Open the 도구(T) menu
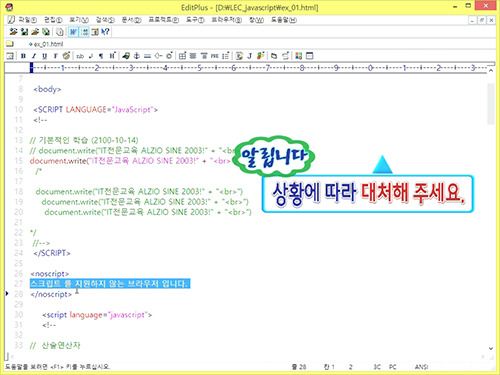The height and width of the screenshot is (375, 500). click(x=195, y=20)
